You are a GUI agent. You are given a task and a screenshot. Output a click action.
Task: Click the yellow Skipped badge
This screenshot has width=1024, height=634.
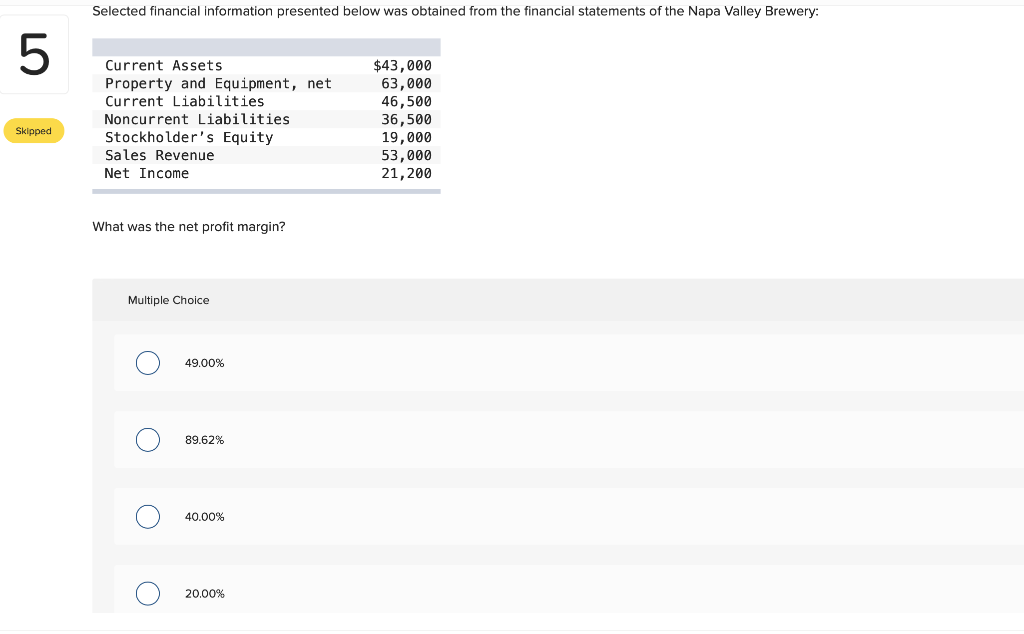[33, 130]
